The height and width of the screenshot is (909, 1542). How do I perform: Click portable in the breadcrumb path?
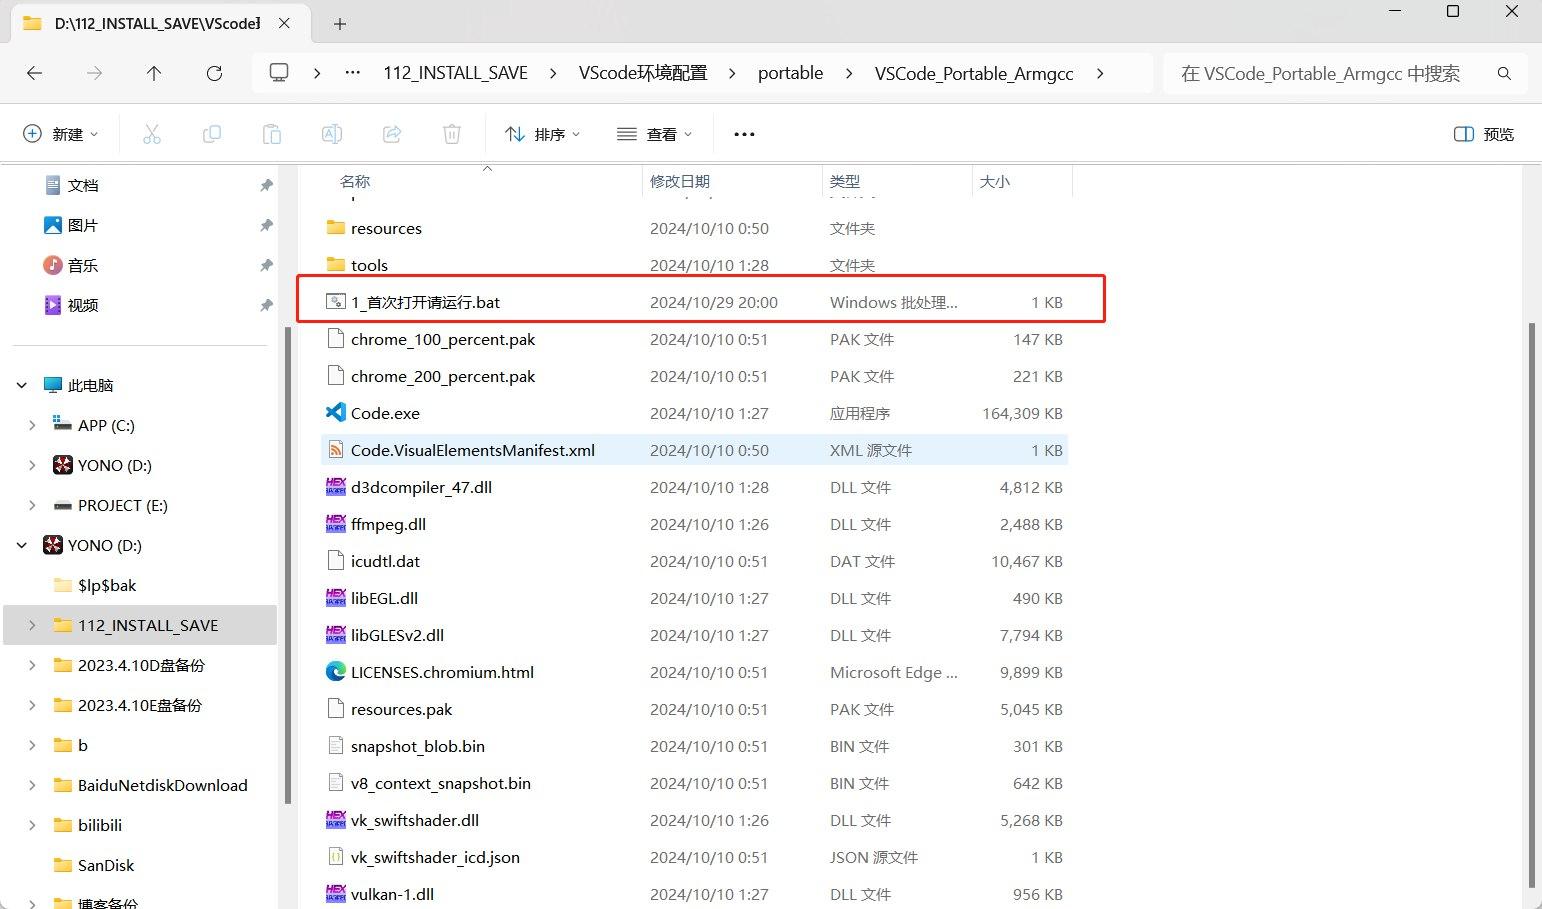click(790, 73)
